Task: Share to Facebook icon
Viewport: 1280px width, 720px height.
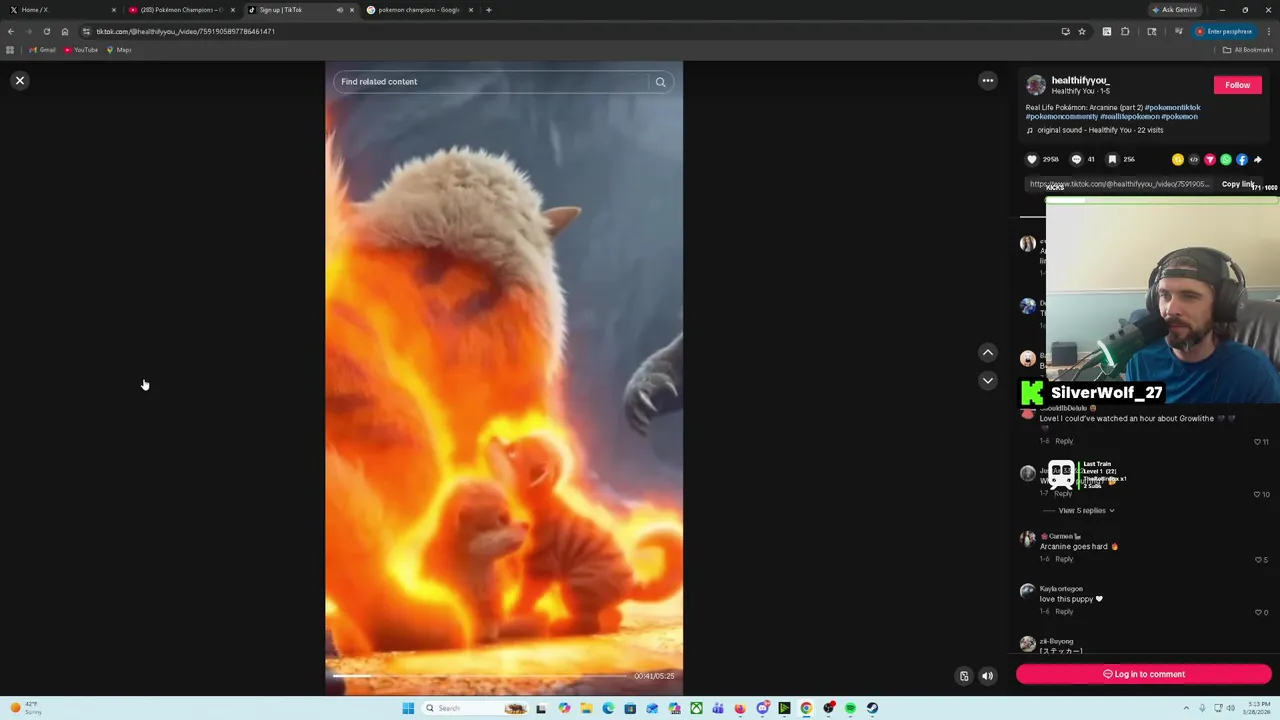Action: (1242, 159)
